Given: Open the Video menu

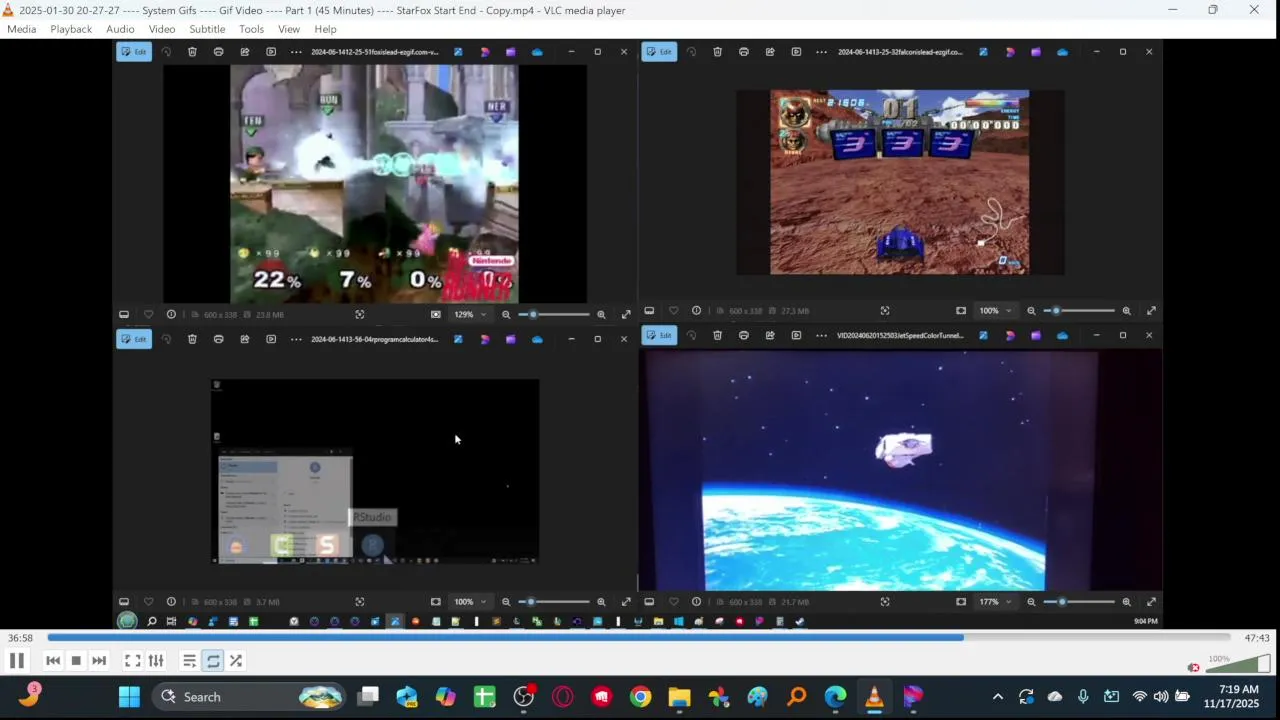Looking at the screenshot, I should 162,29.
